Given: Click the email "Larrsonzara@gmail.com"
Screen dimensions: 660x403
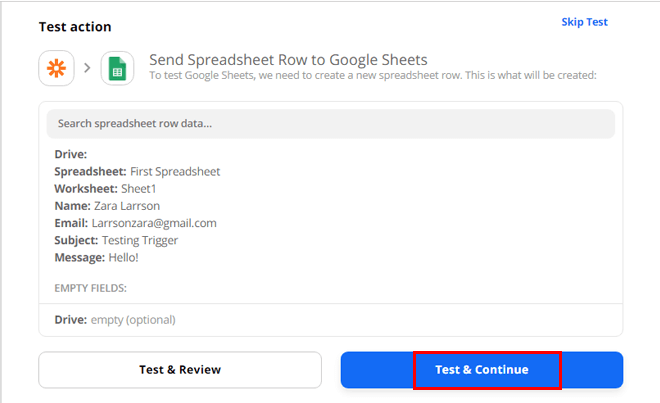Looking at the screenshot, I should point(154,223).
